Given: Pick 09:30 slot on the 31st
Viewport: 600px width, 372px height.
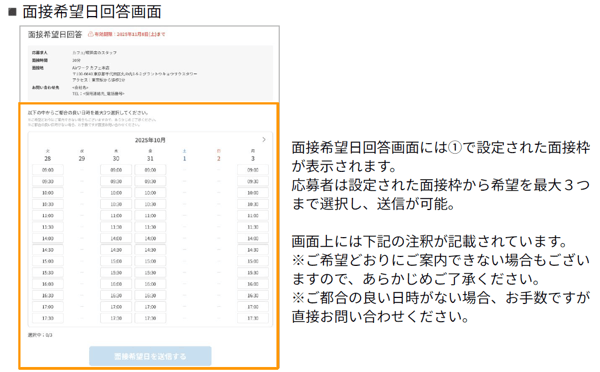Looking at the screenshot, I should pyautogui.click(x=150, y=181).
